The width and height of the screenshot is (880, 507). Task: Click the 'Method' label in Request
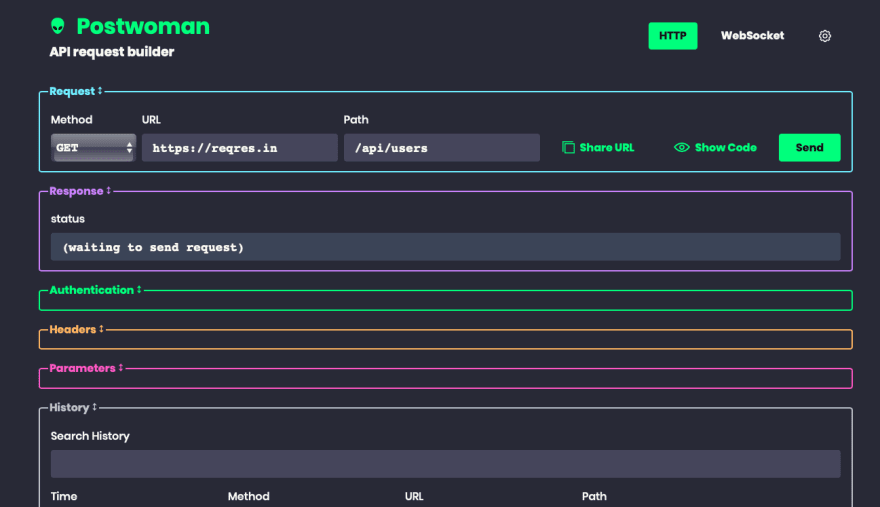coord(71,120)
